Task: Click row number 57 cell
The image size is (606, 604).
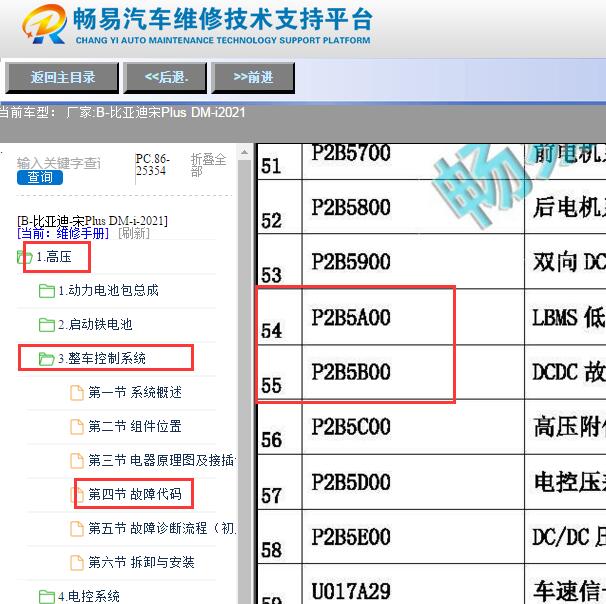Action: (279, 482)
